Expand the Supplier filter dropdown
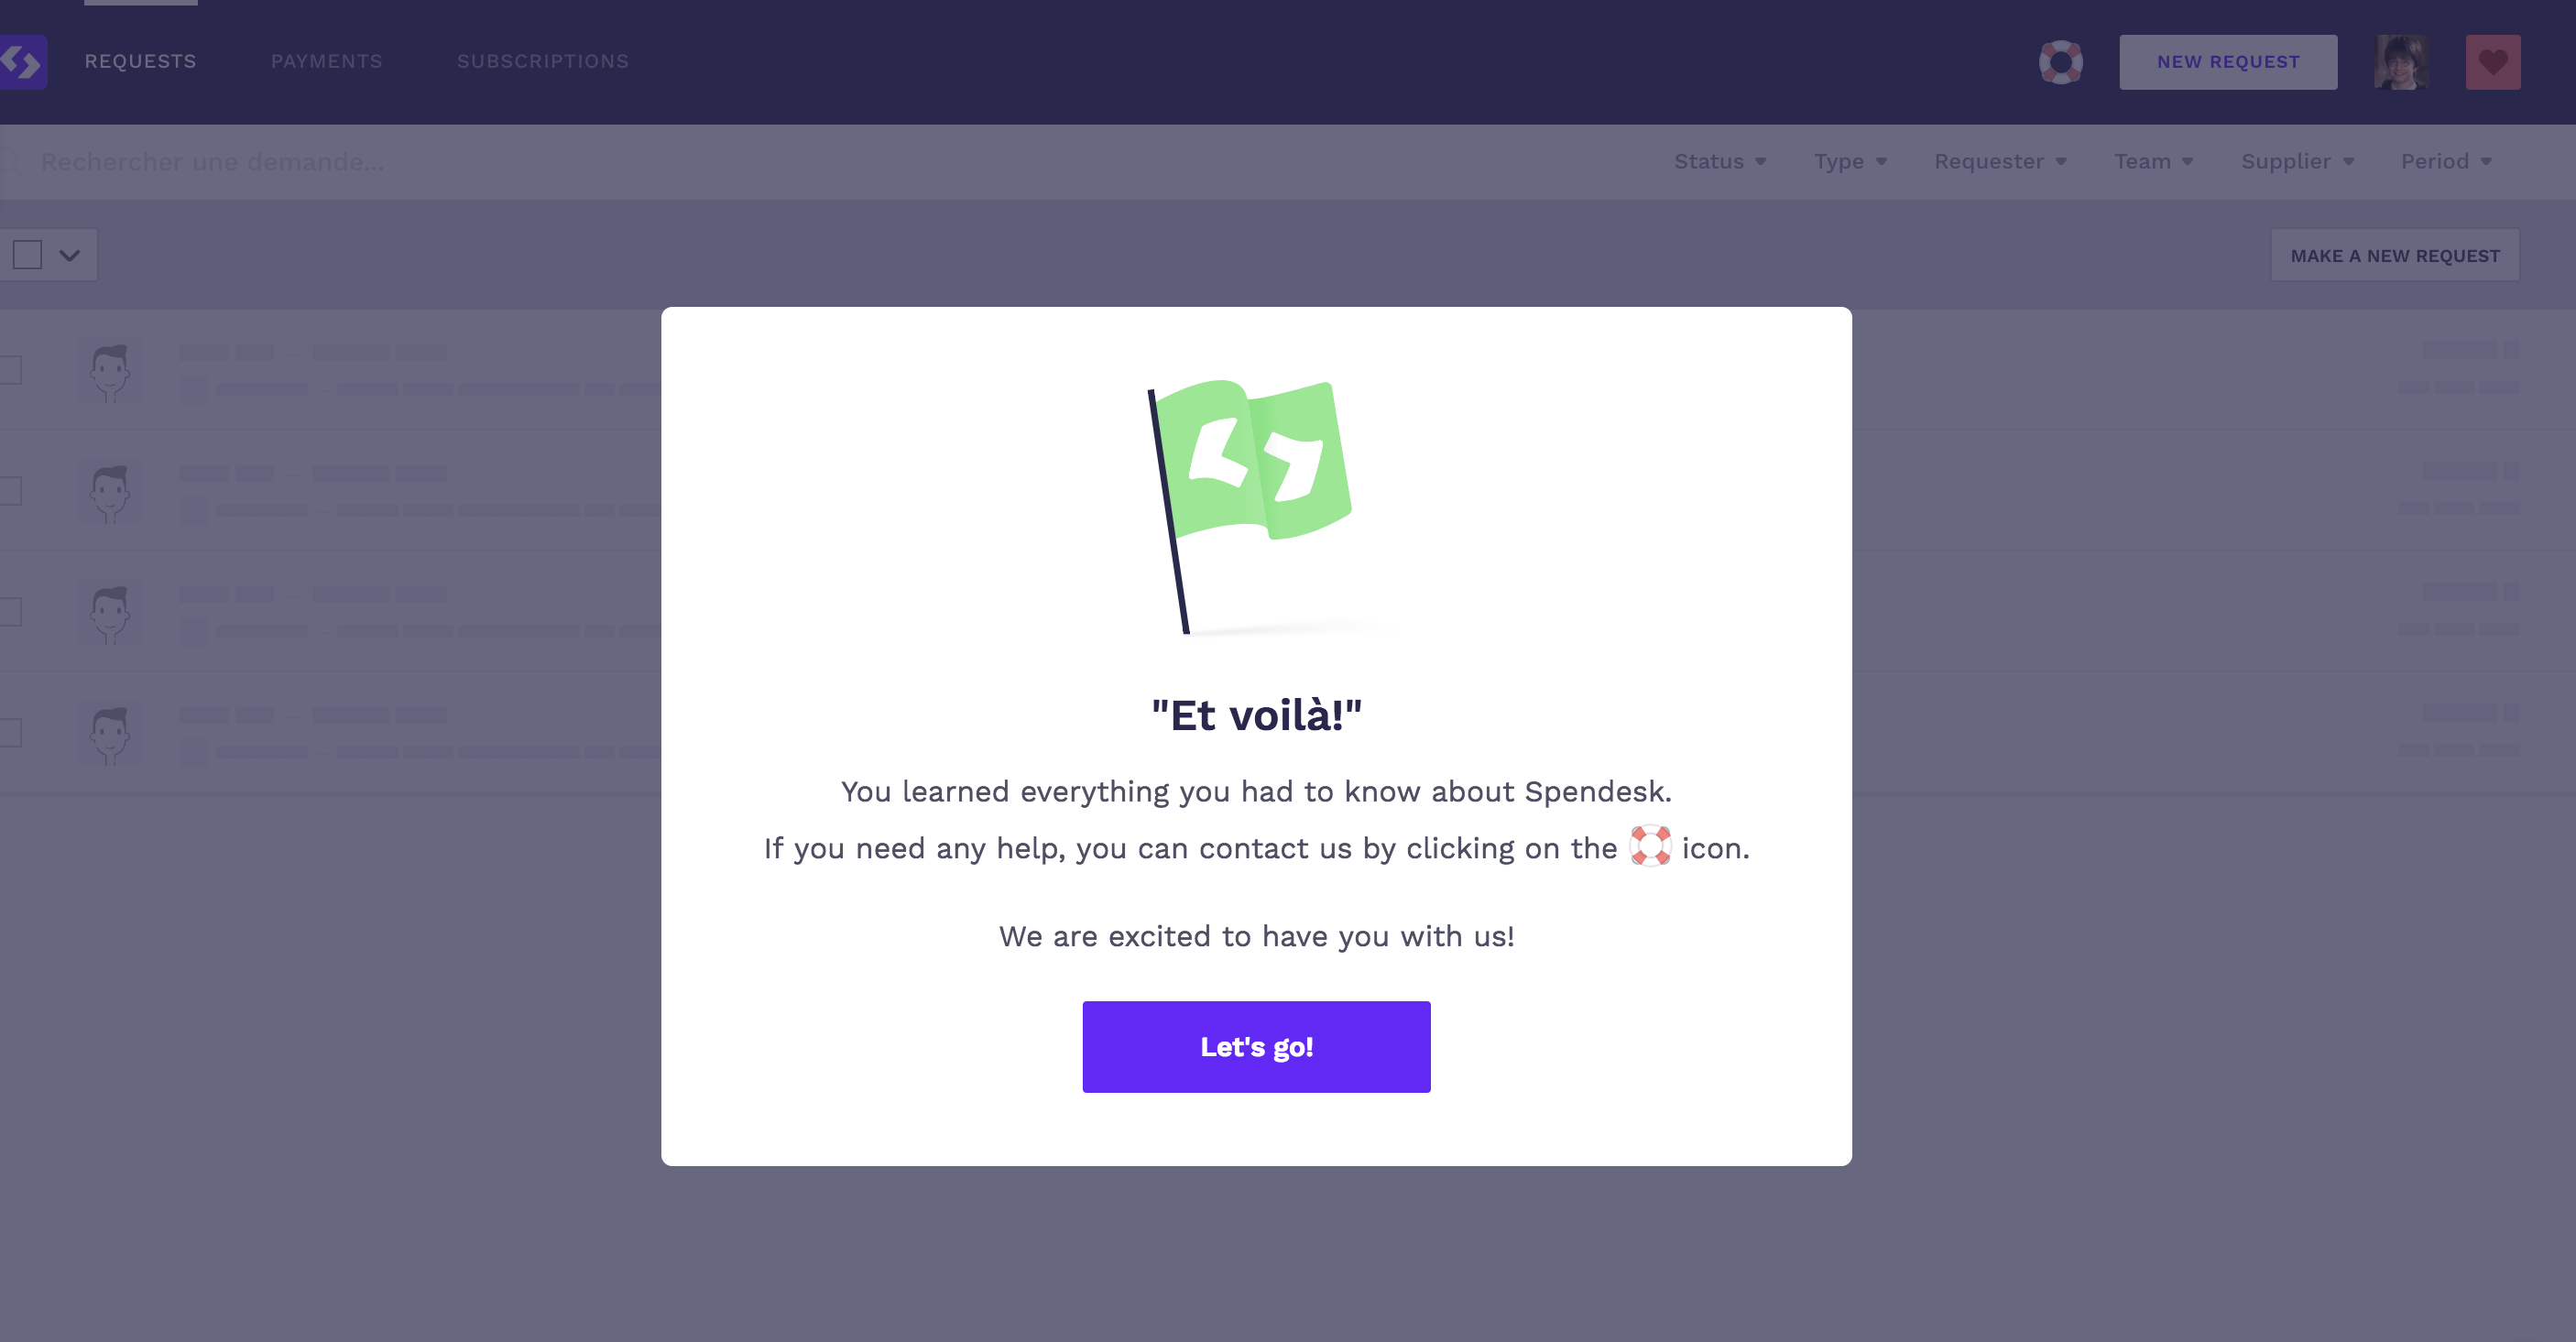 coord(2297,160)
